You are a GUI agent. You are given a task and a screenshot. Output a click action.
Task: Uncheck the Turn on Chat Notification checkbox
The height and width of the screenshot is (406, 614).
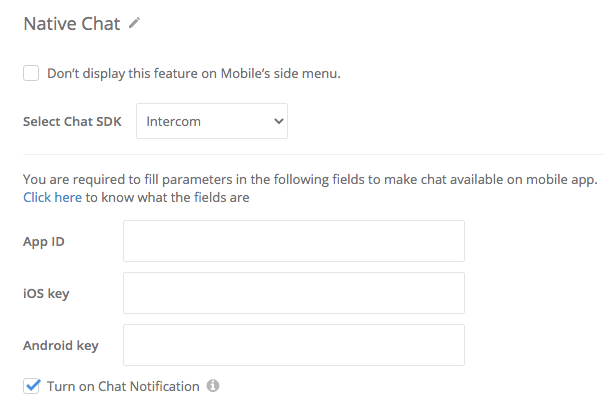coord(31,386)
